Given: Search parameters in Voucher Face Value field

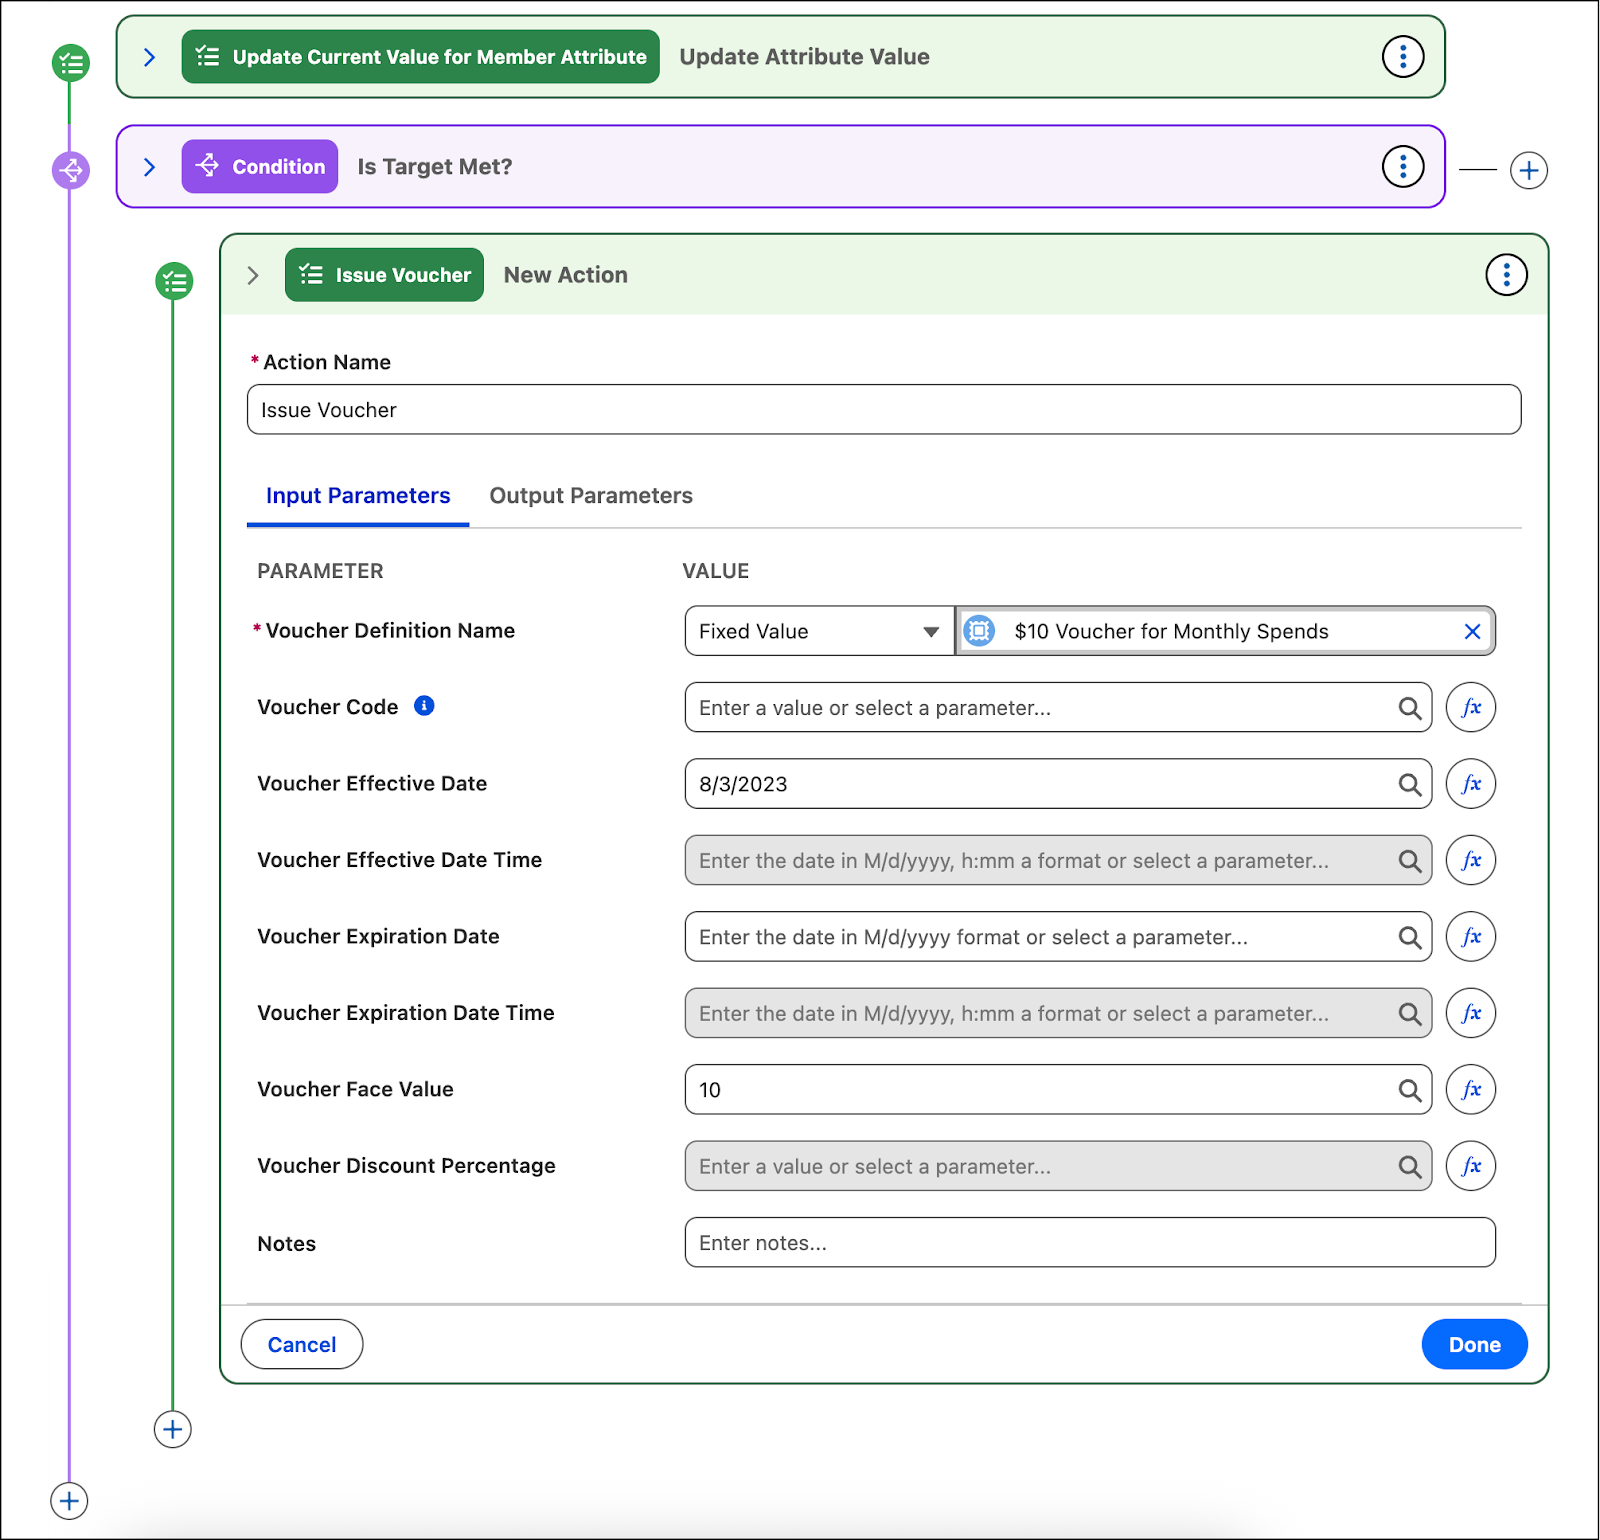Looking at the screenshot, I should [x=1410, y=1090].
